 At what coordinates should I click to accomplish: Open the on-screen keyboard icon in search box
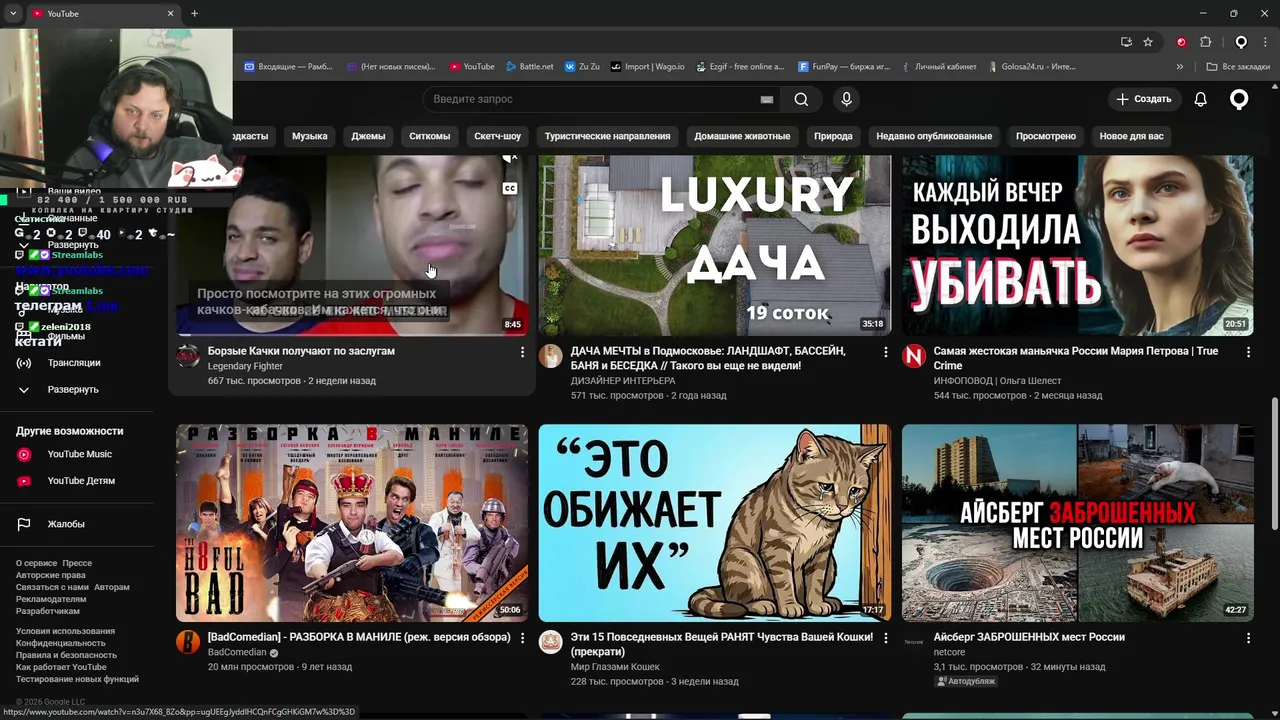click(767, 99)
